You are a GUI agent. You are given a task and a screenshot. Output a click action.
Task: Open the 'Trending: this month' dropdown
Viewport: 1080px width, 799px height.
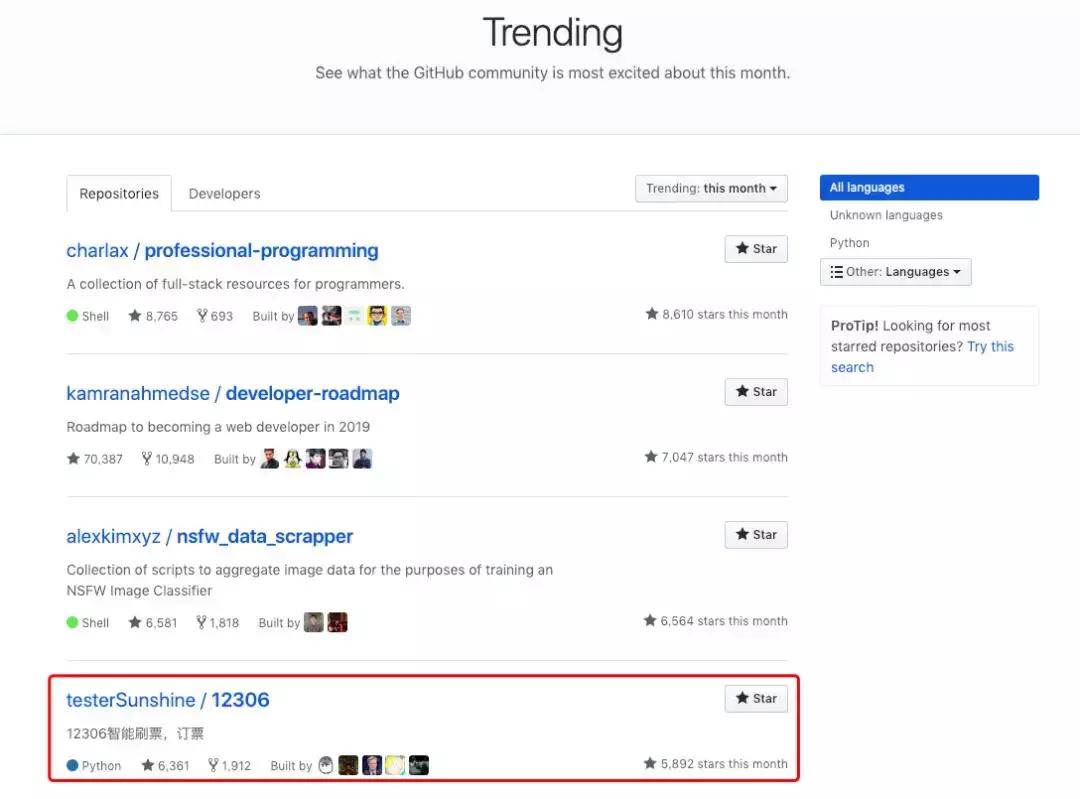pos(711,189)
